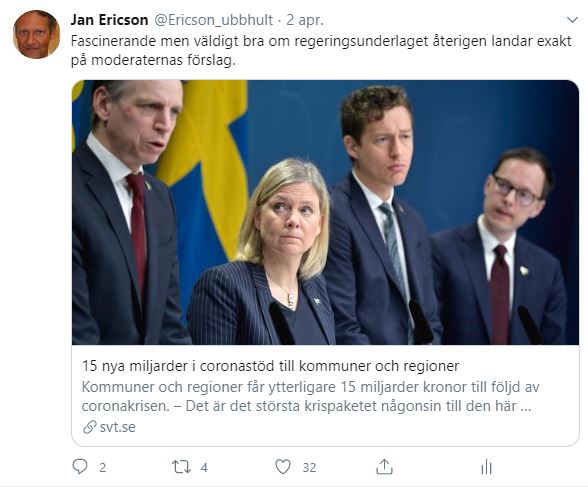Viewport: 588px width, 487px height.
Task: Click the article description about 'Kommuner och regioner'
Action: click(x=310, y=396)
